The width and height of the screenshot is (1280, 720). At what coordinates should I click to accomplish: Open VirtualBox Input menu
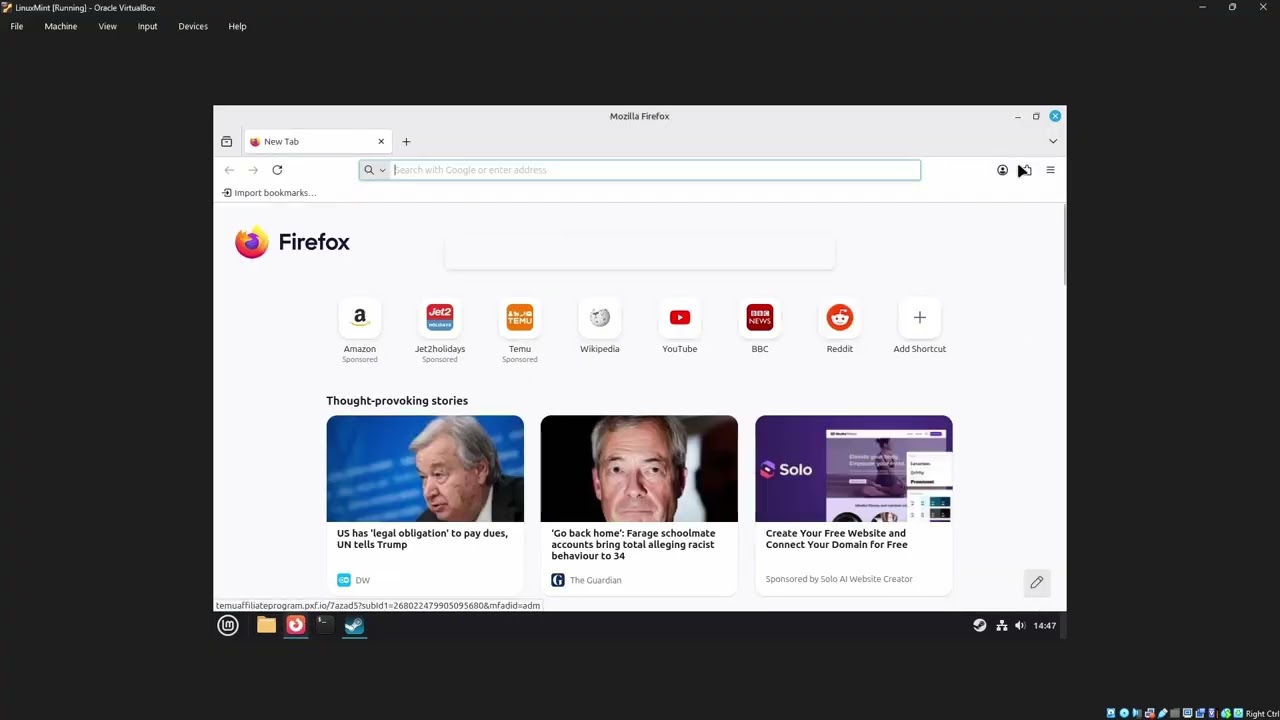click(147, 26)
